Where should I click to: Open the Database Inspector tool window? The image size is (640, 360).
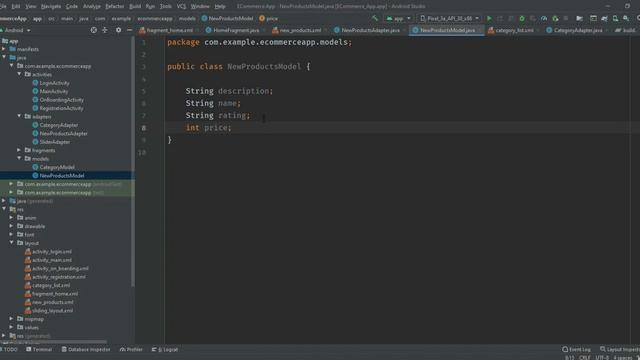click(x=85, y=349)
